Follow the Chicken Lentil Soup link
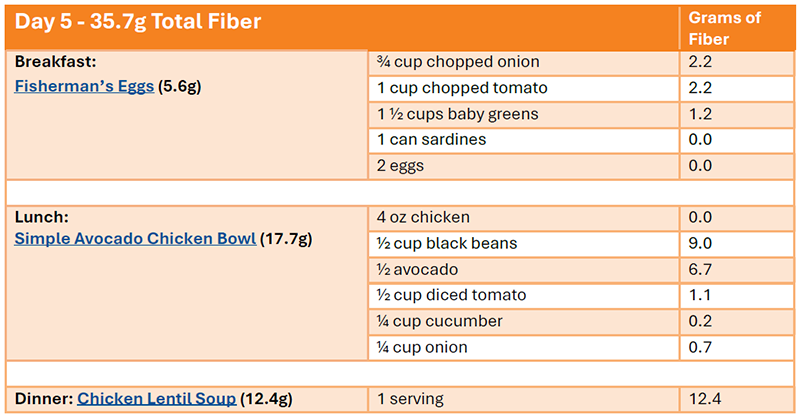Image resolution: width=800 pixels, height=418 pixels. [156, 399]
